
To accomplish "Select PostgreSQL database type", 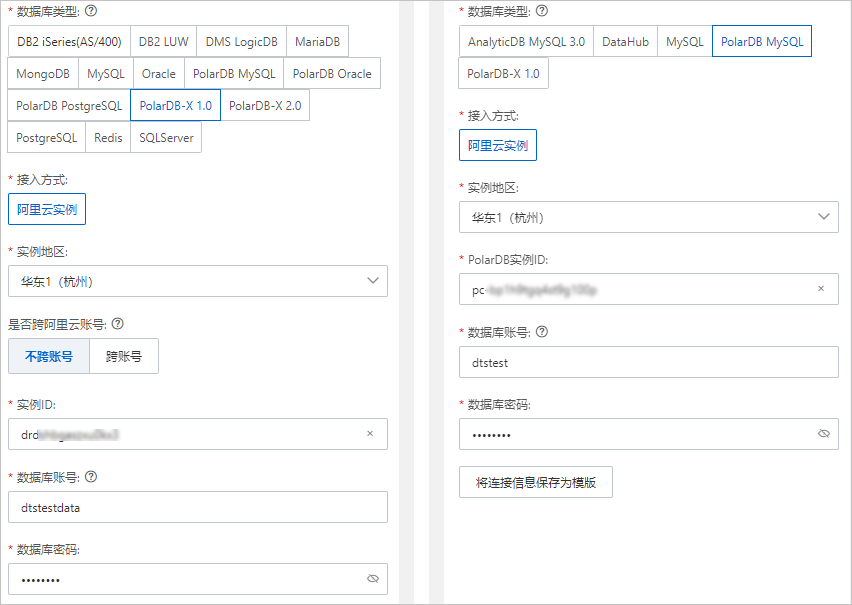I will tap(47, 138).
